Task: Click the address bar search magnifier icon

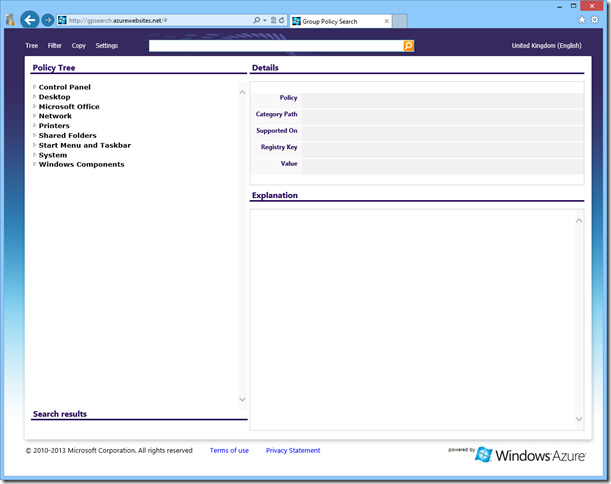Action: (258, 21)
